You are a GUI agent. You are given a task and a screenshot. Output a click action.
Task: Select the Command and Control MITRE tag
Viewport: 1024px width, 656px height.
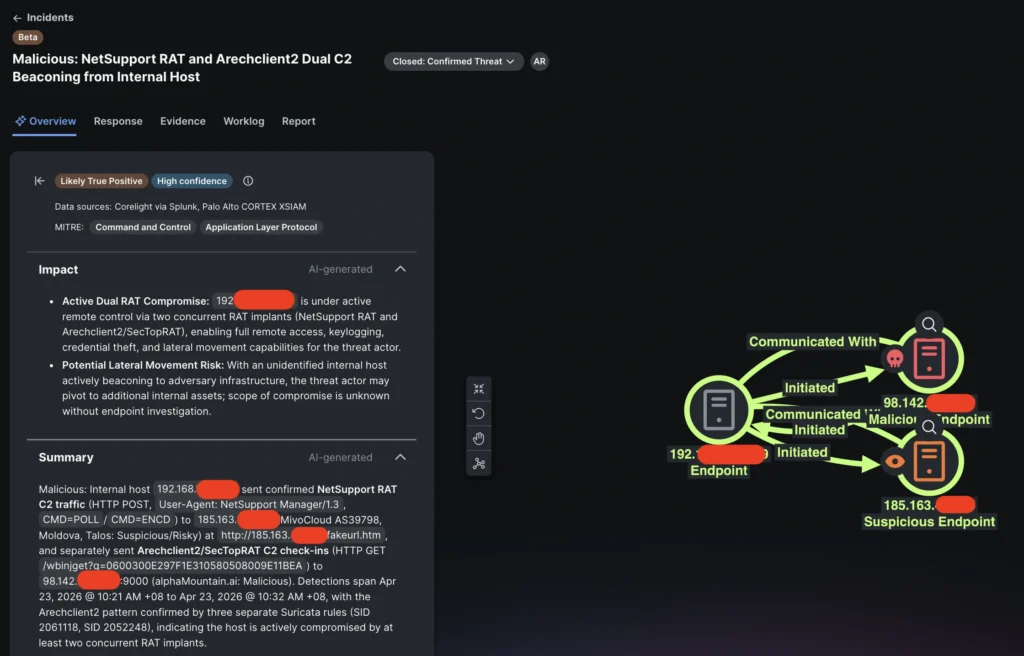[x=143, y=227]
